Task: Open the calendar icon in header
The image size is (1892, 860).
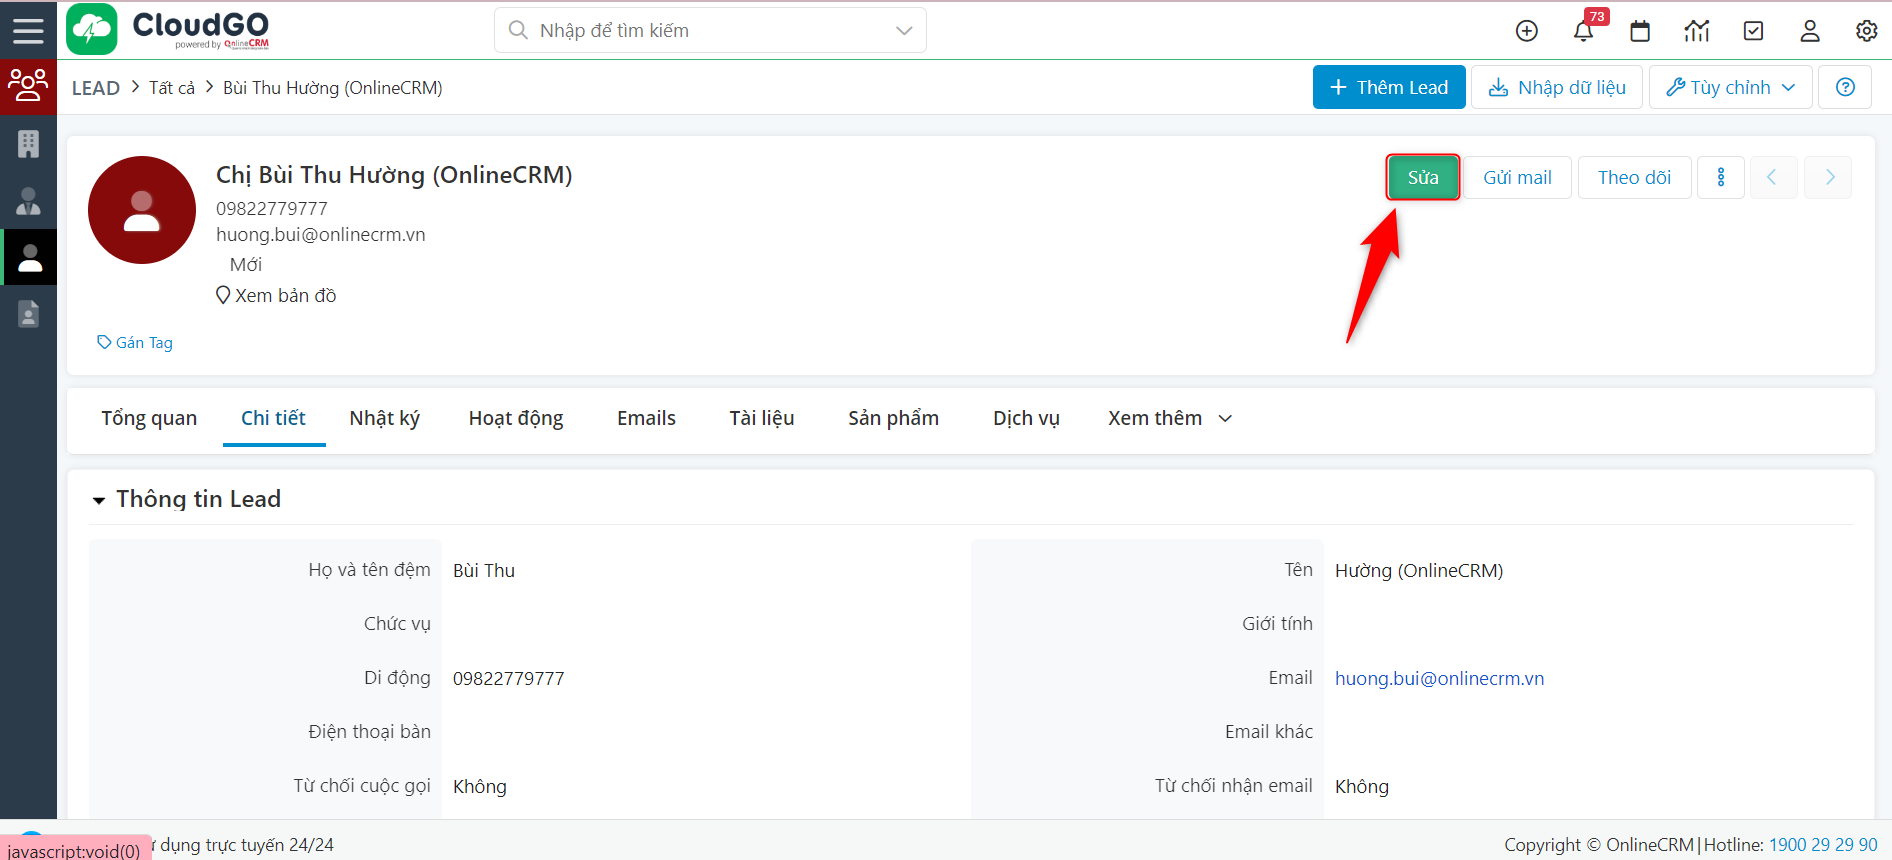Action: tap(1640, 31)
